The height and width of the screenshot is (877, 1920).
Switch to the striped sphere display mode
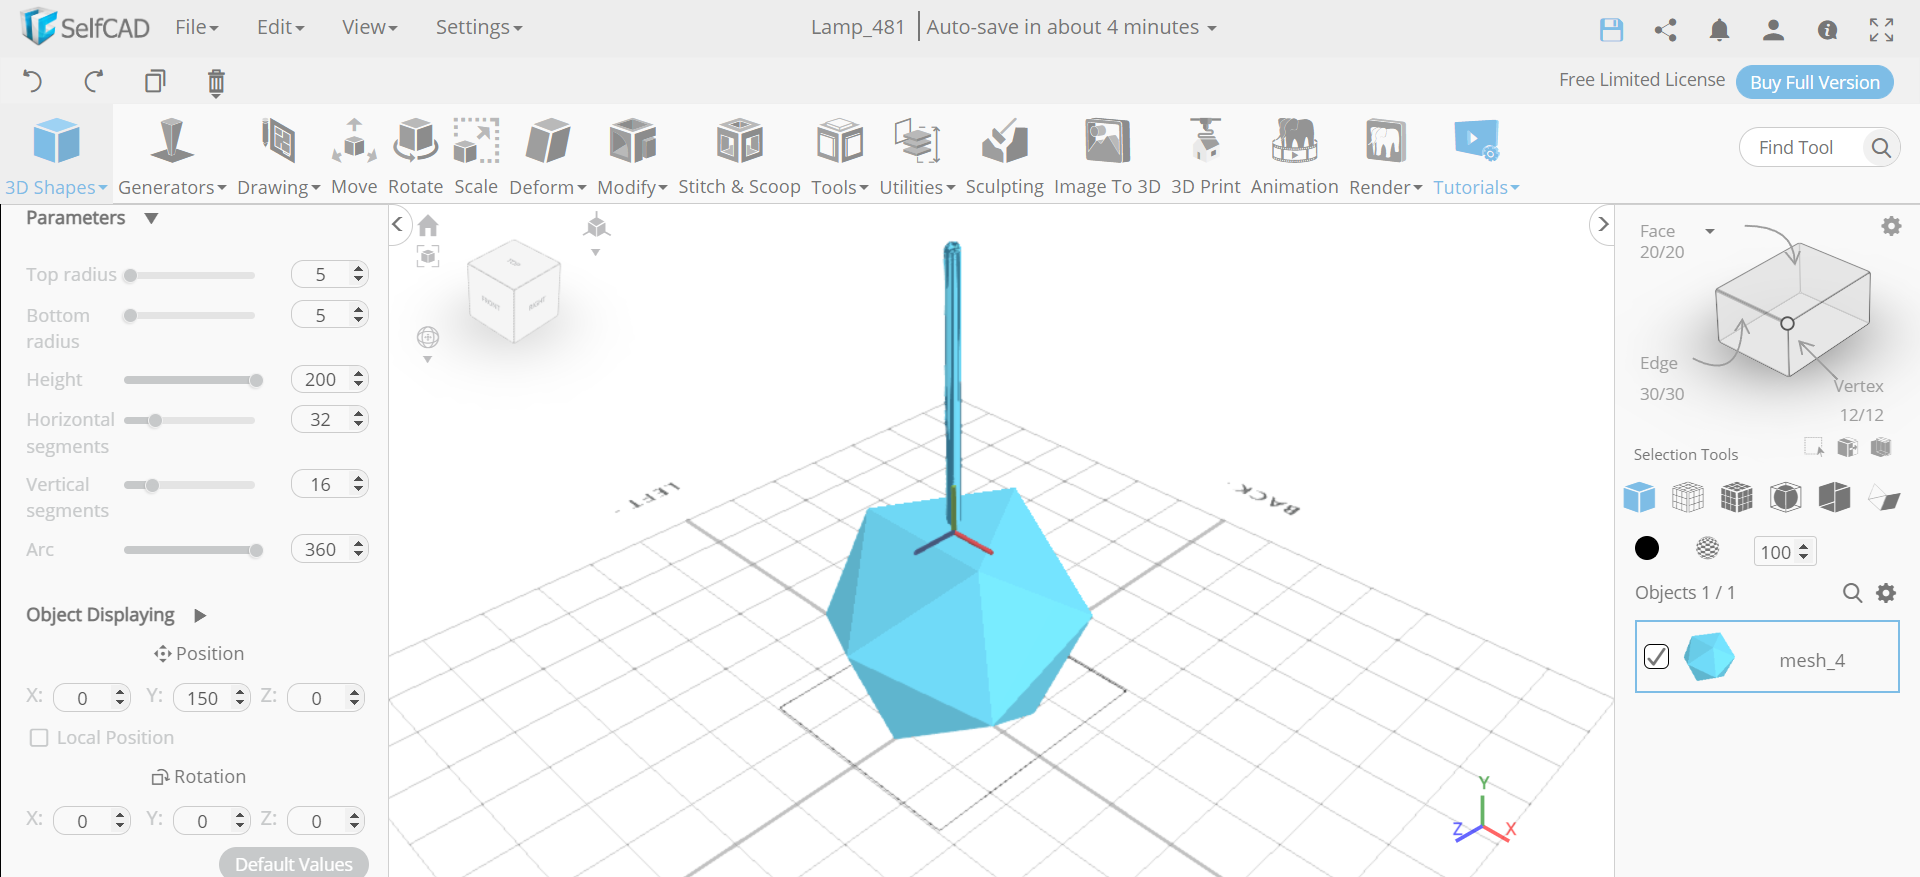click(1708, 548)
